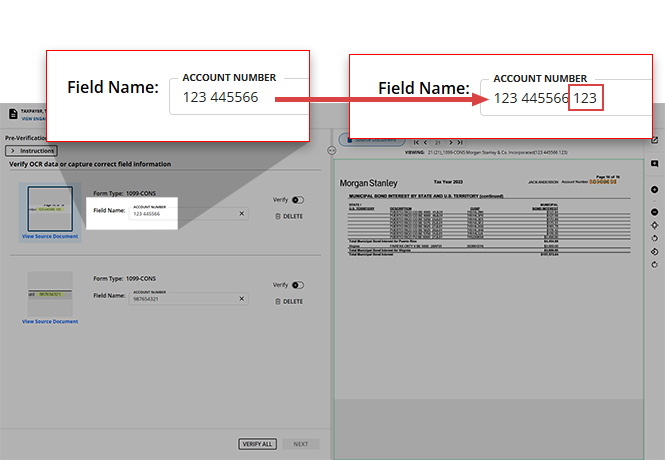Delete the first 1099-CONS entry
665x460 pixels.
point(288,216)
